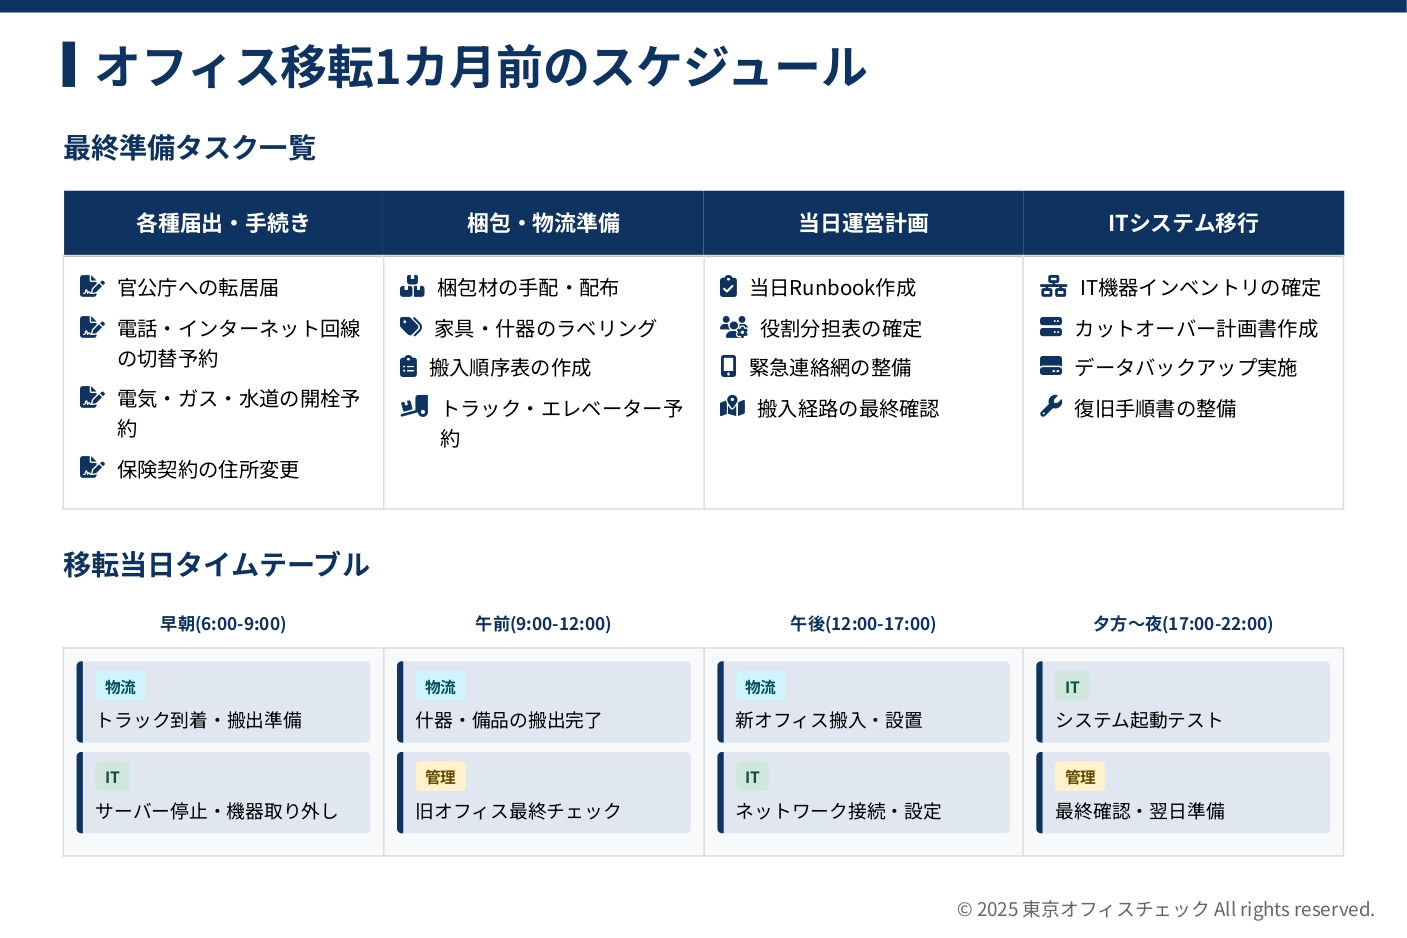
Task: Select the 各種届出・手続き column header
Action: point(223,223)
